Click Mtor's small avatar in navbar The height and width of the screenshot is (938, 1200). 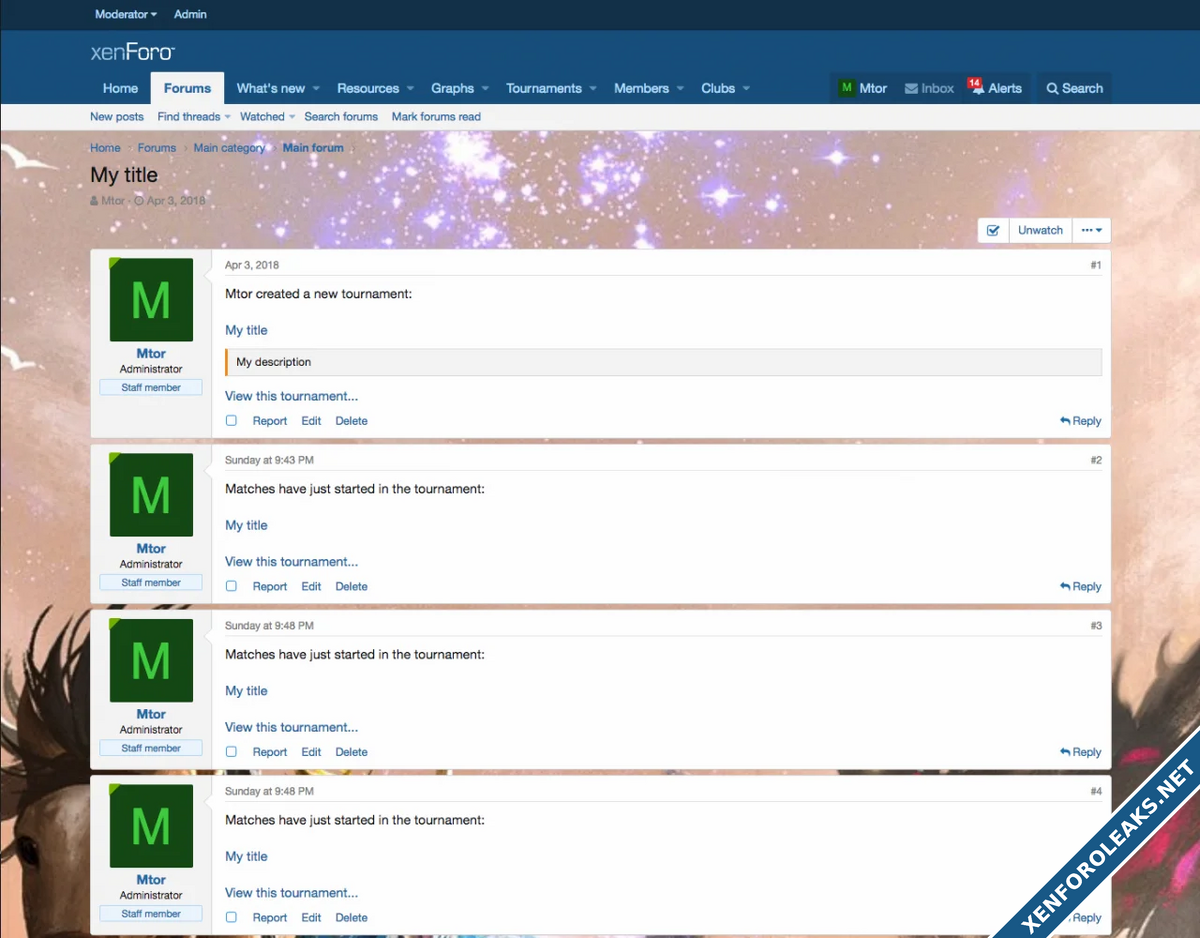(x=847, y=88)
